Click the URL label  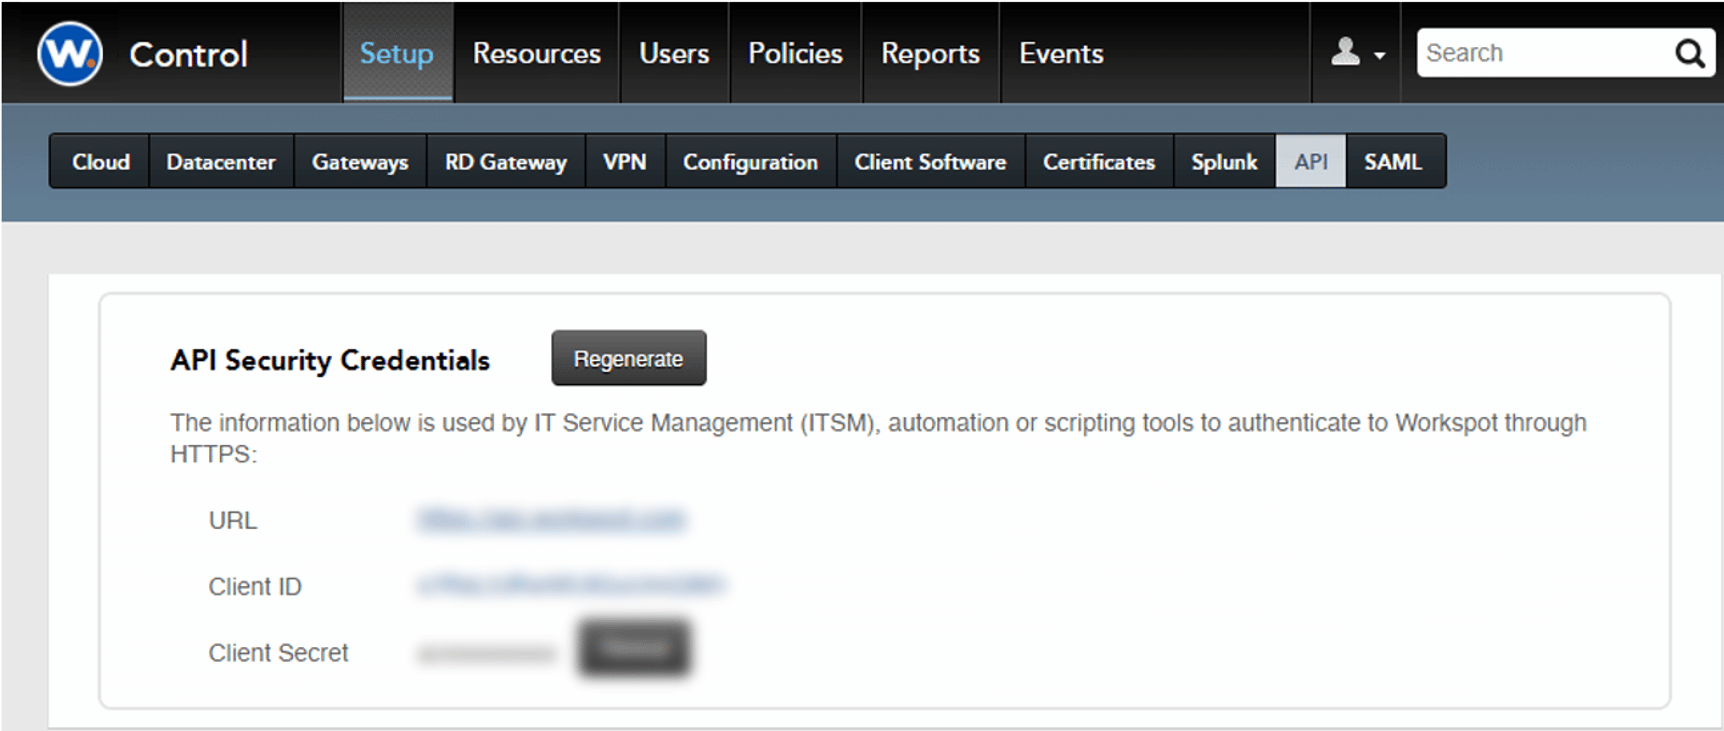tap(233, 520)
